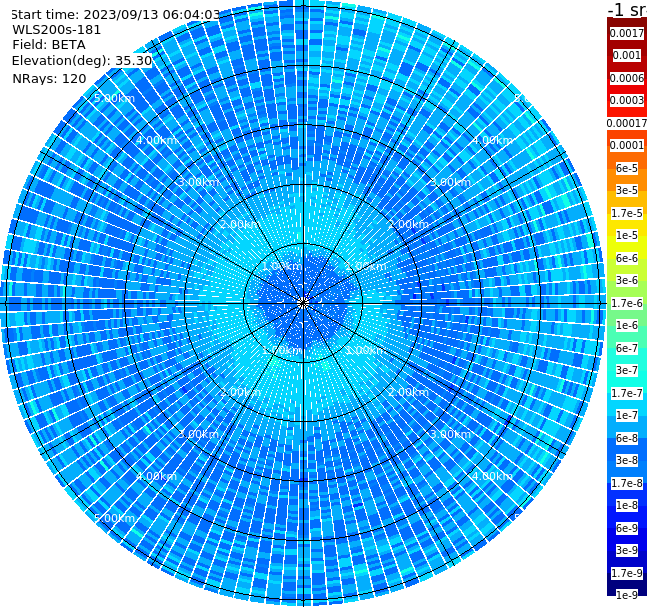Viewport: 647px width, 607px height.
Task: Select the 3e-5 colorbar label
Action: [627, 190]
